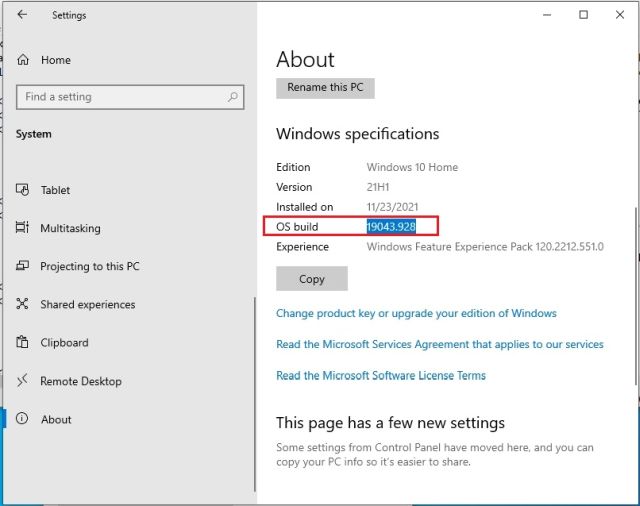Open Microsoft Software License Terms link
This screenshot has height=506, width=640.
pyautogui.click(x=381, y=375)
